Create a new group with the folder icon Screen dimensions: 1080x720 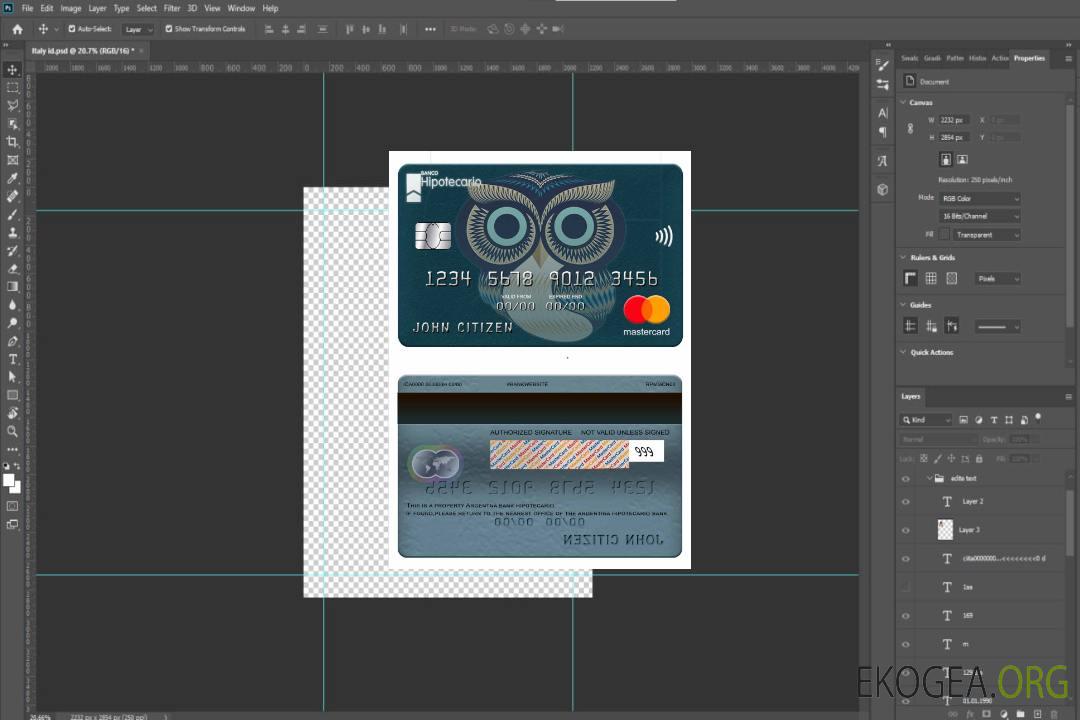point(1020,714)
